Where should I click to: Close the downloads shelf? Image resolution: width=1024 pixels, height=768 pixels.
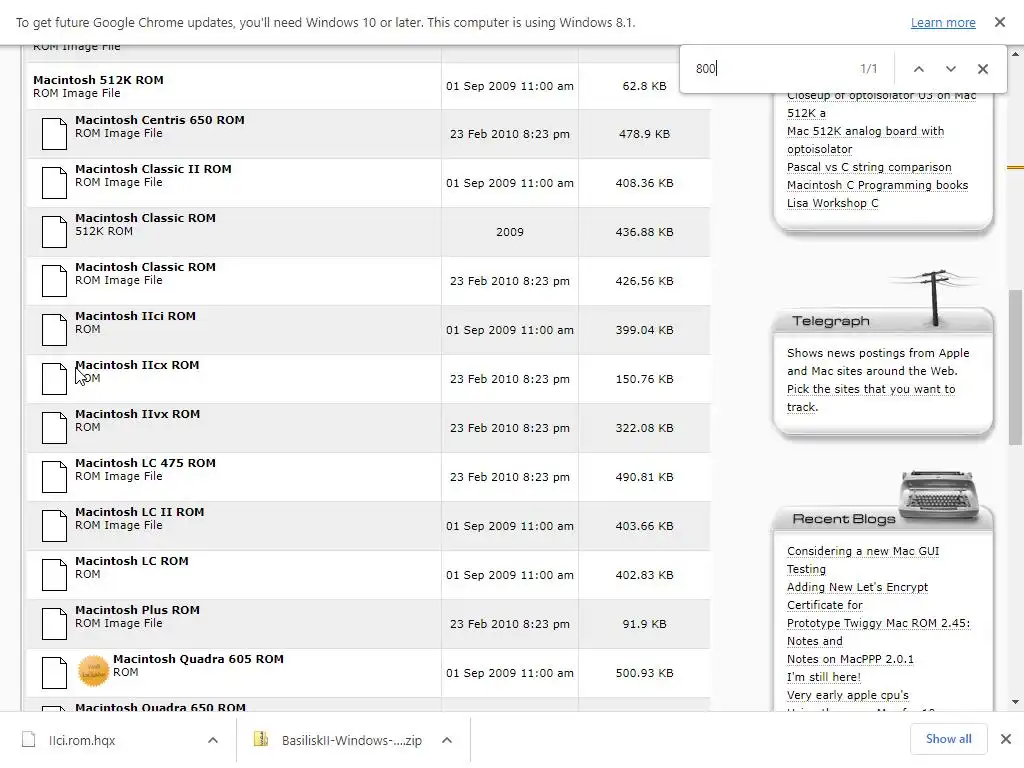[1006, 739]
